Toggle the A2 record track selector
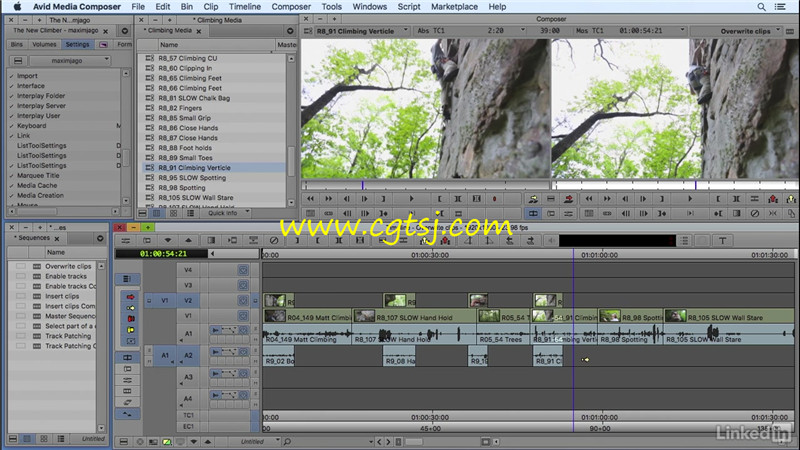This screenshot has height=450, width=800. (188, 355)
